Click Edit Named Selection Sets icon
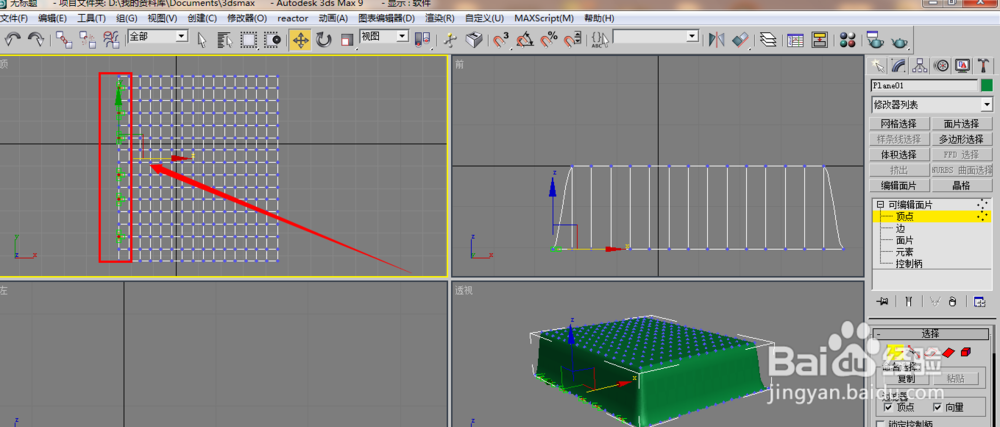Screen dimensions: 1000x427 pyautogui.click(x=599, y=40)
